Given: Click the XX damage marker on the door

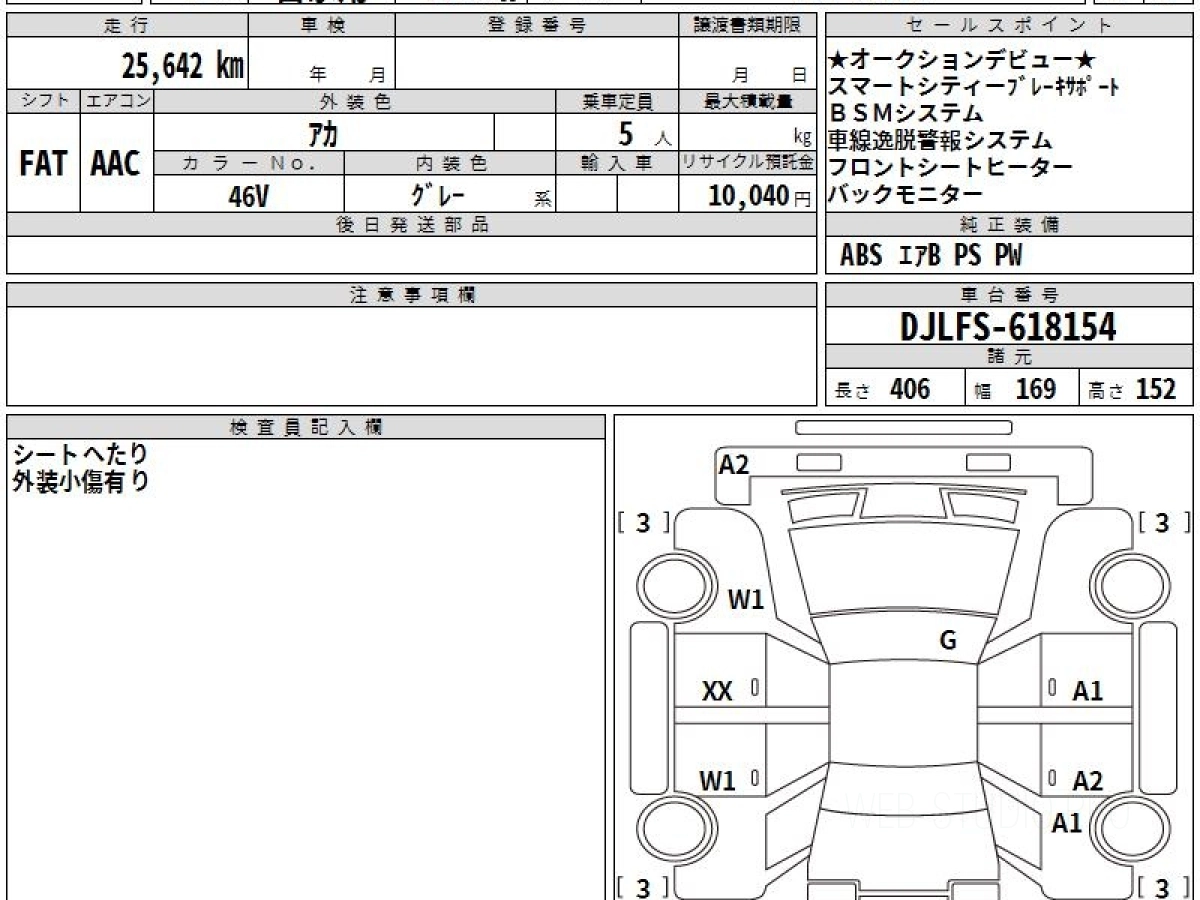Looking at the screenshot, I should point(717,691).
